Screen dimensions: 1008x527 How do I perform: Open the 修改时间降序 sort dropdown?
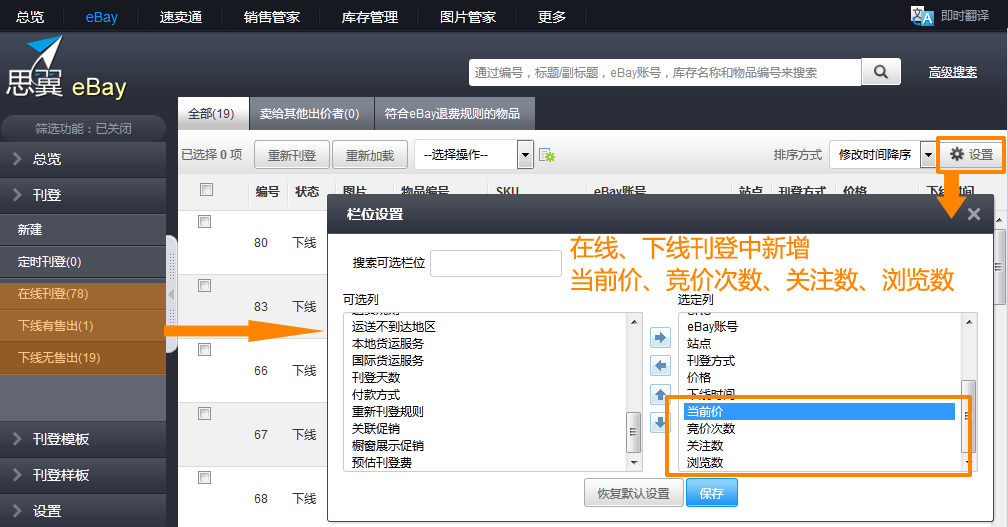(881, 154)
